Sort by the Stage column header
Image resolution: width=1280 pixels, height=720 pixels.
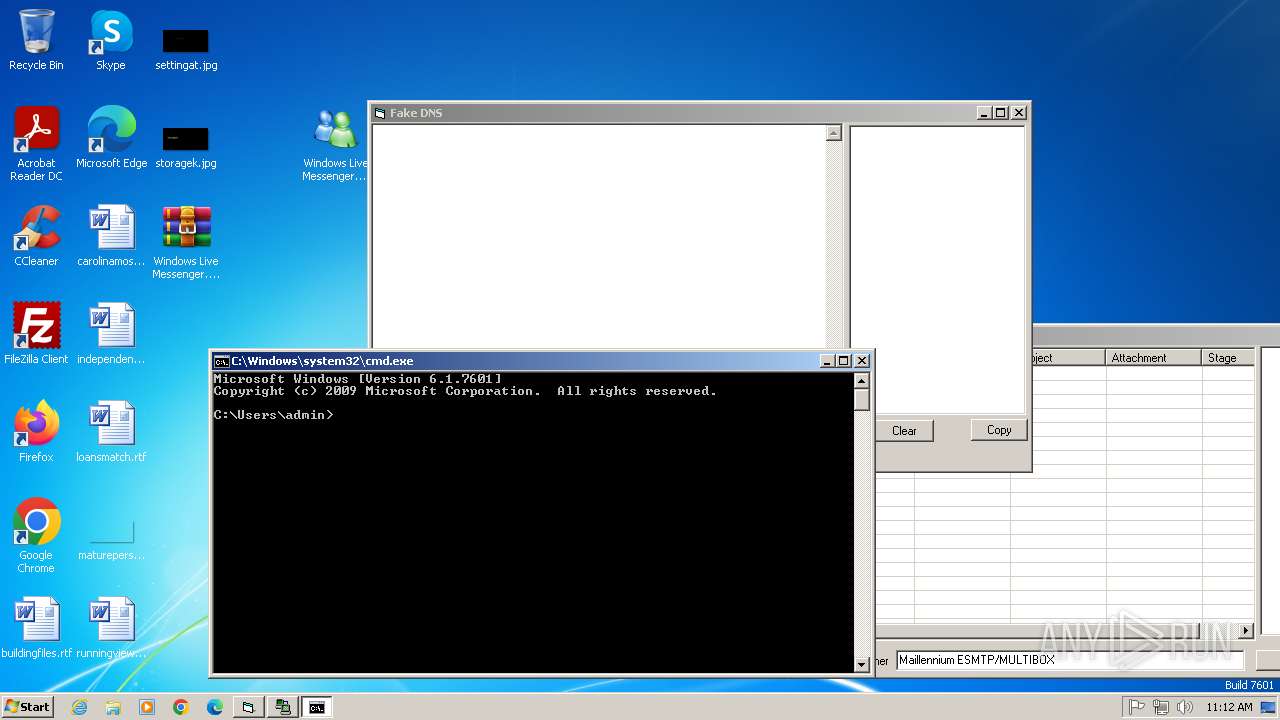click(x=1229, y=358)
